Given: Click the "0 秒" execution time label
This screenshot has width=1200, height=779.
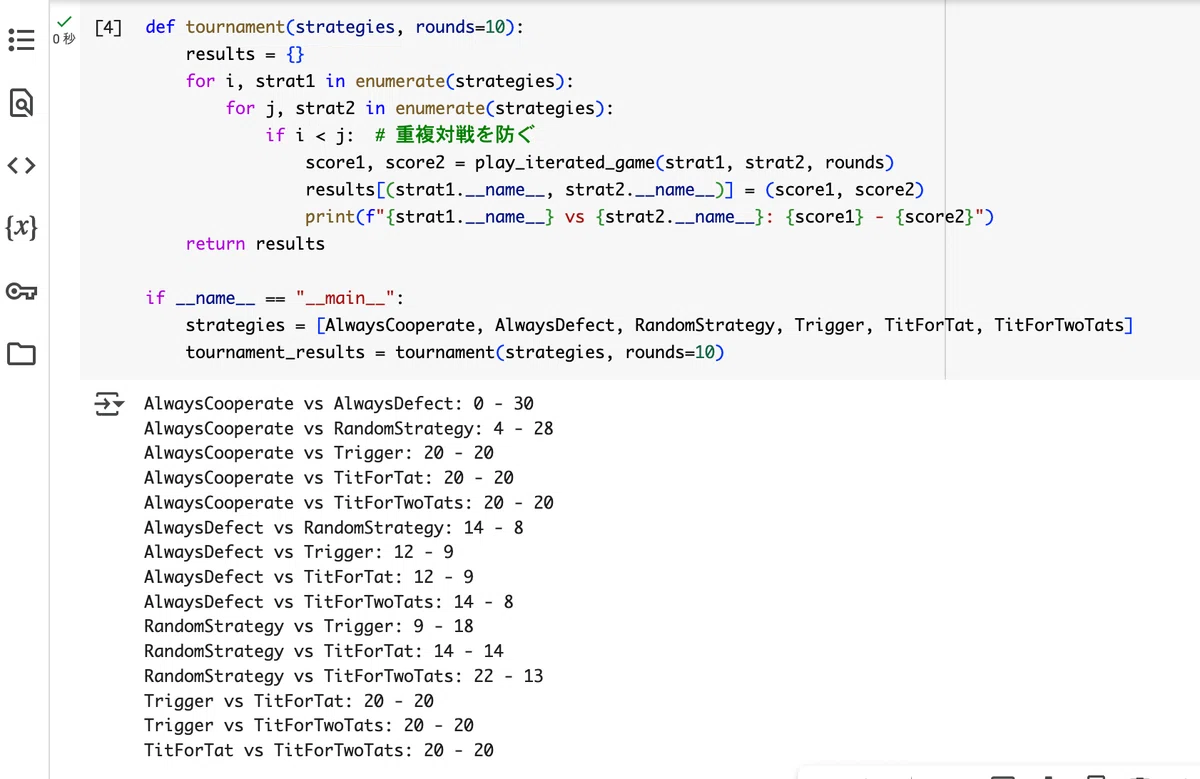Looking at the screenshot, I should tap(64, 39).
